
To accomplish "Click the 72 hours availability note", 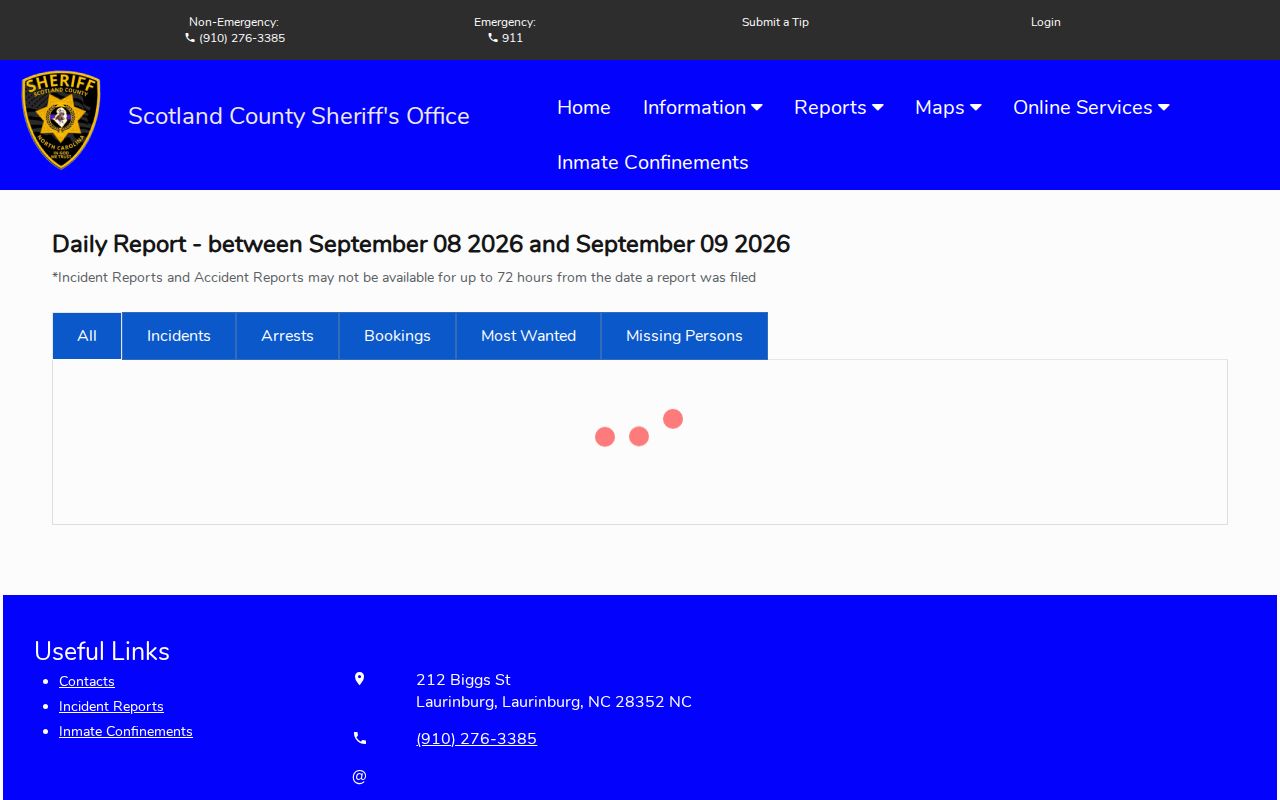I will 404,277.
